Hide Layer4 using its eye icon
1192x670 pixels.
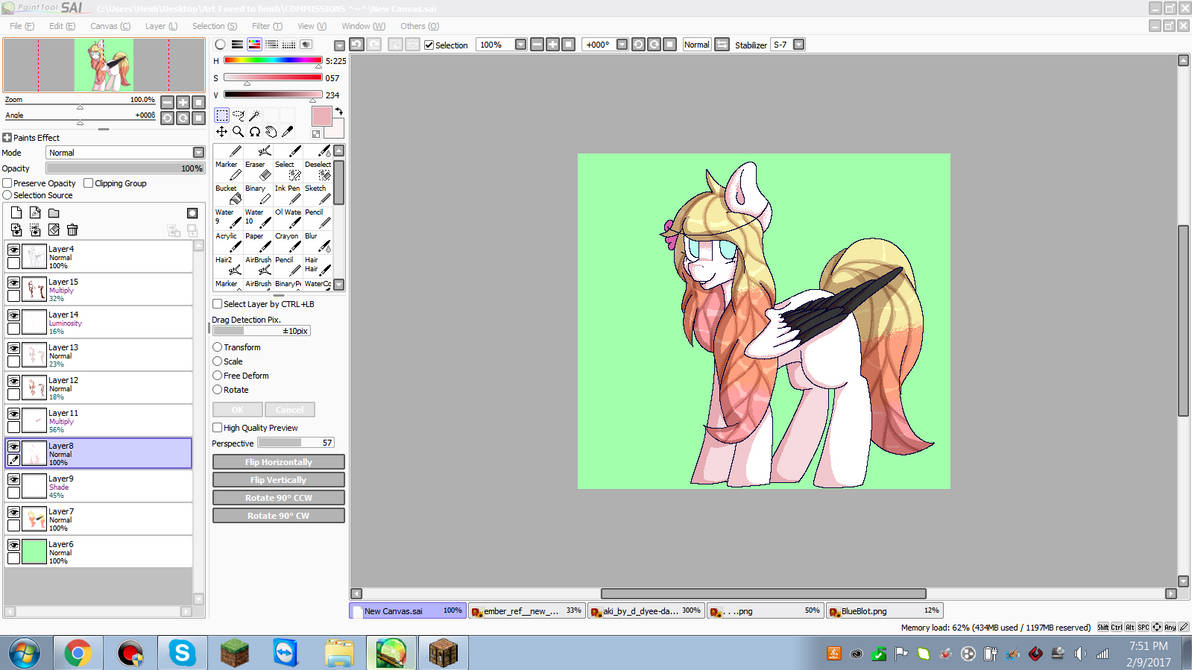(14, 249)
